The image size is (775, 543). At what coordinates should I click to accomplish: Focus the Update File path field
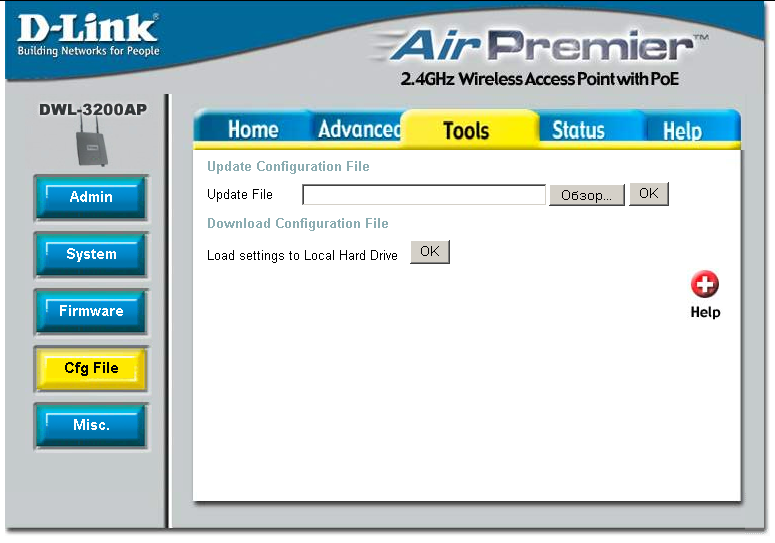[x=424, y=195]
